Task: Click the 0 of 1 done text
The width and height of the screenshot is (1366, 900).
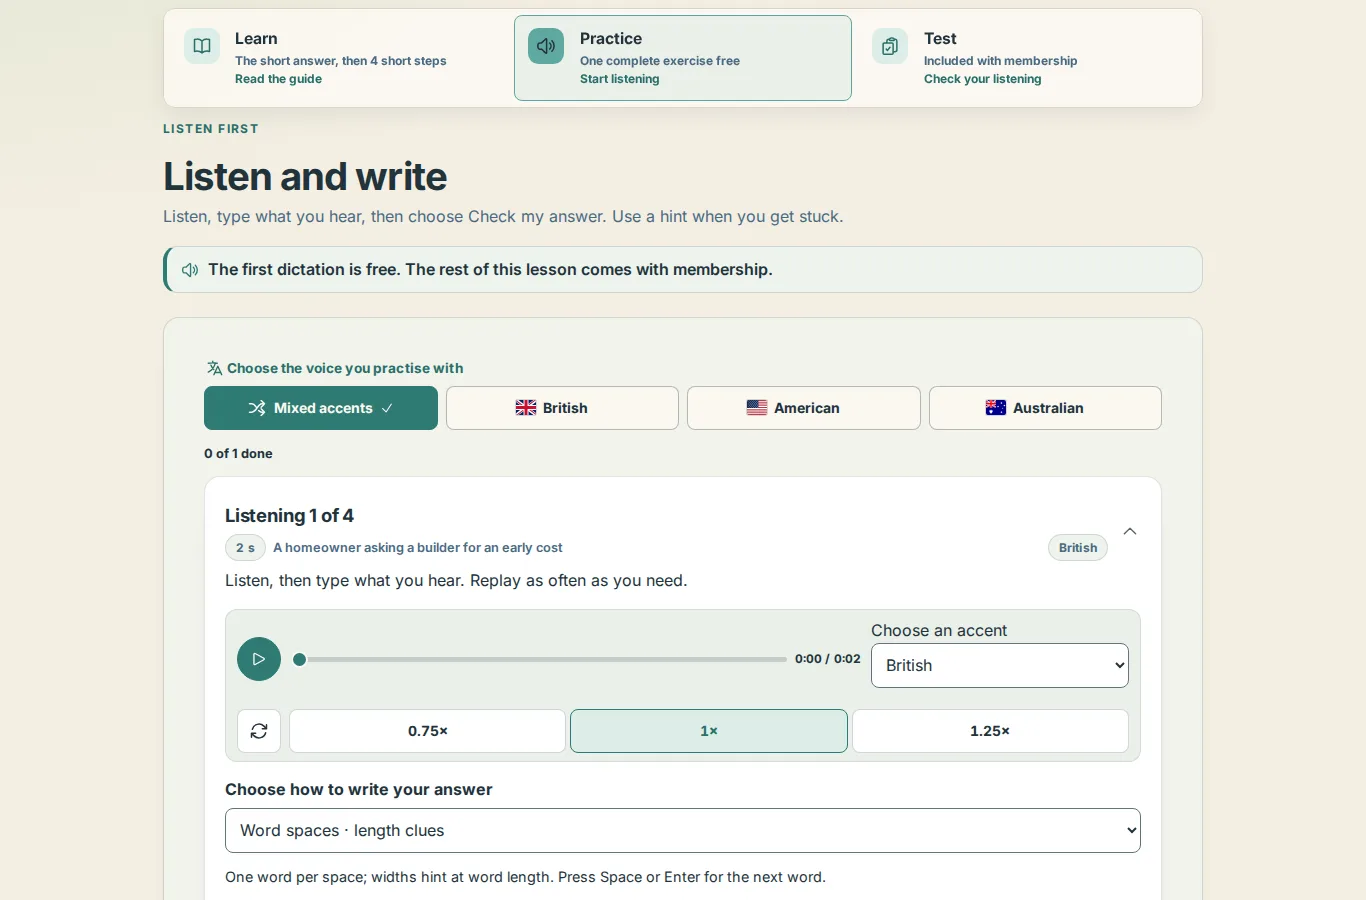Action: tap(238, 454)
